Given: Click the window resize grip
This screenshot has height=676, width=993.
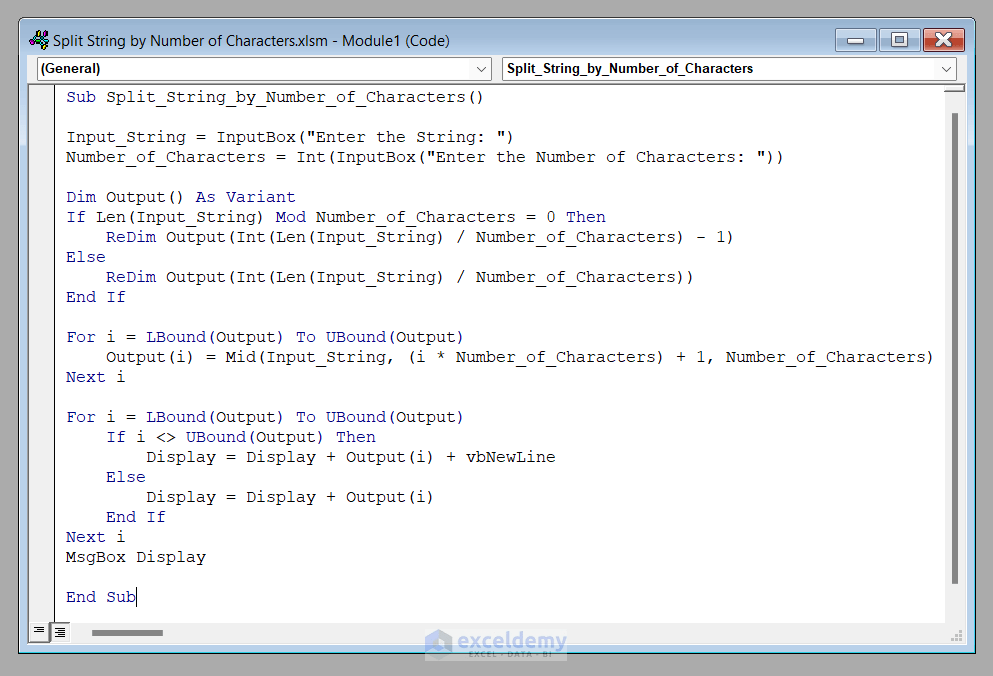Looking at the screenshot, I should [x=953, y=634].
